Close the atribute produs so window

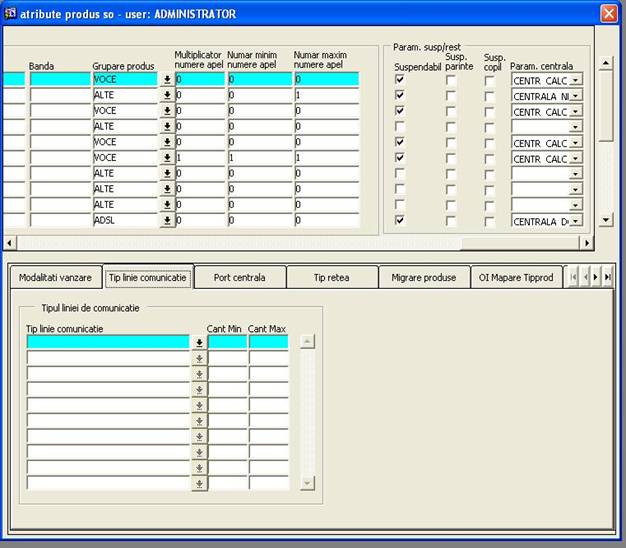pyautogui.click(x=608, y=14)
